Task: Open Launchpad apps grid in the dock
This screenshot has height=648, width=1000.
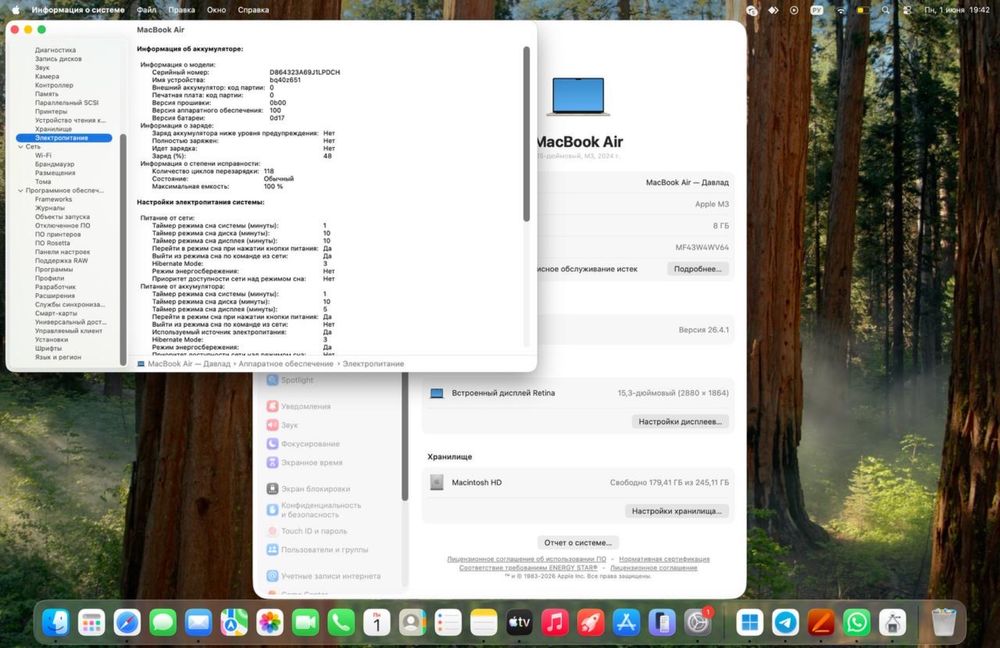Action: 91,622
